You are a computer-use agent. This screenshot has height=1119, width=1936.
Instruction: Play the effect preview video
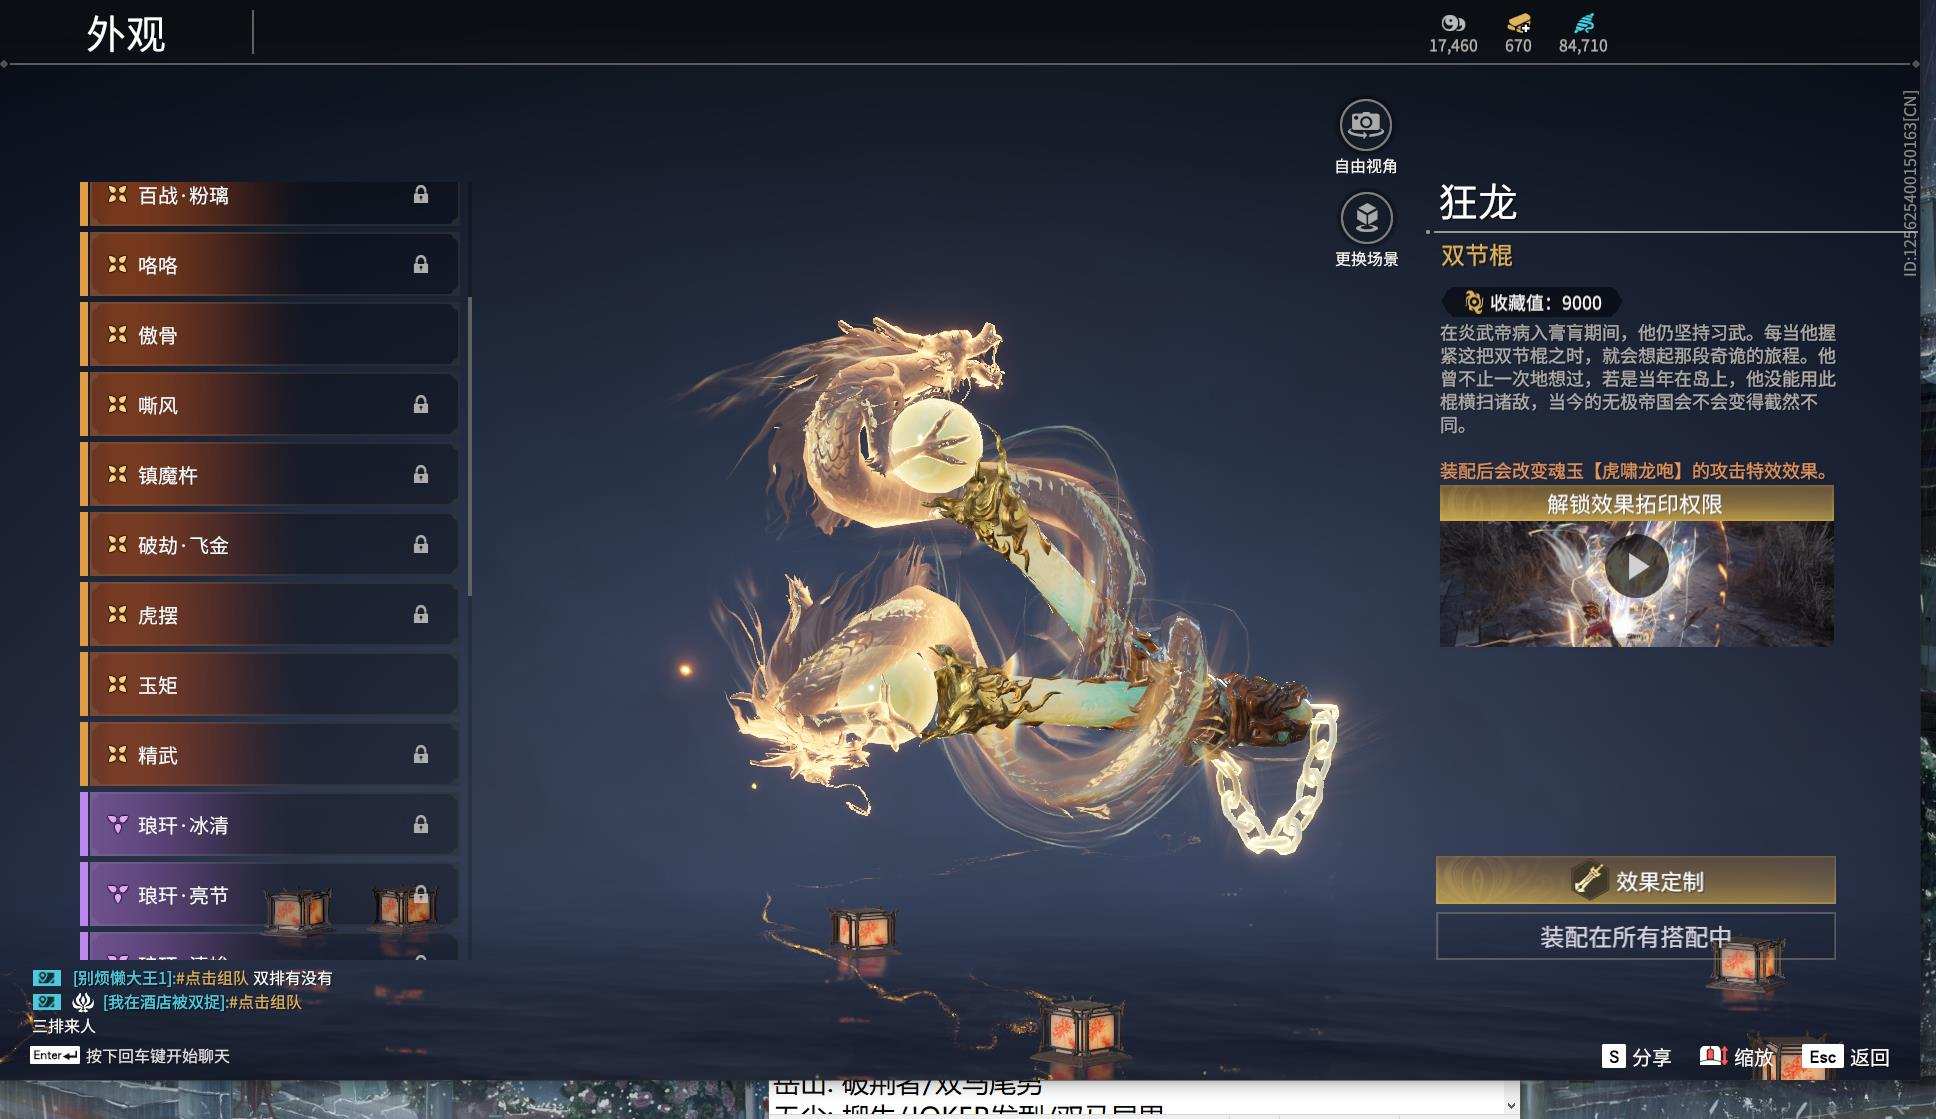(1636, 566)
